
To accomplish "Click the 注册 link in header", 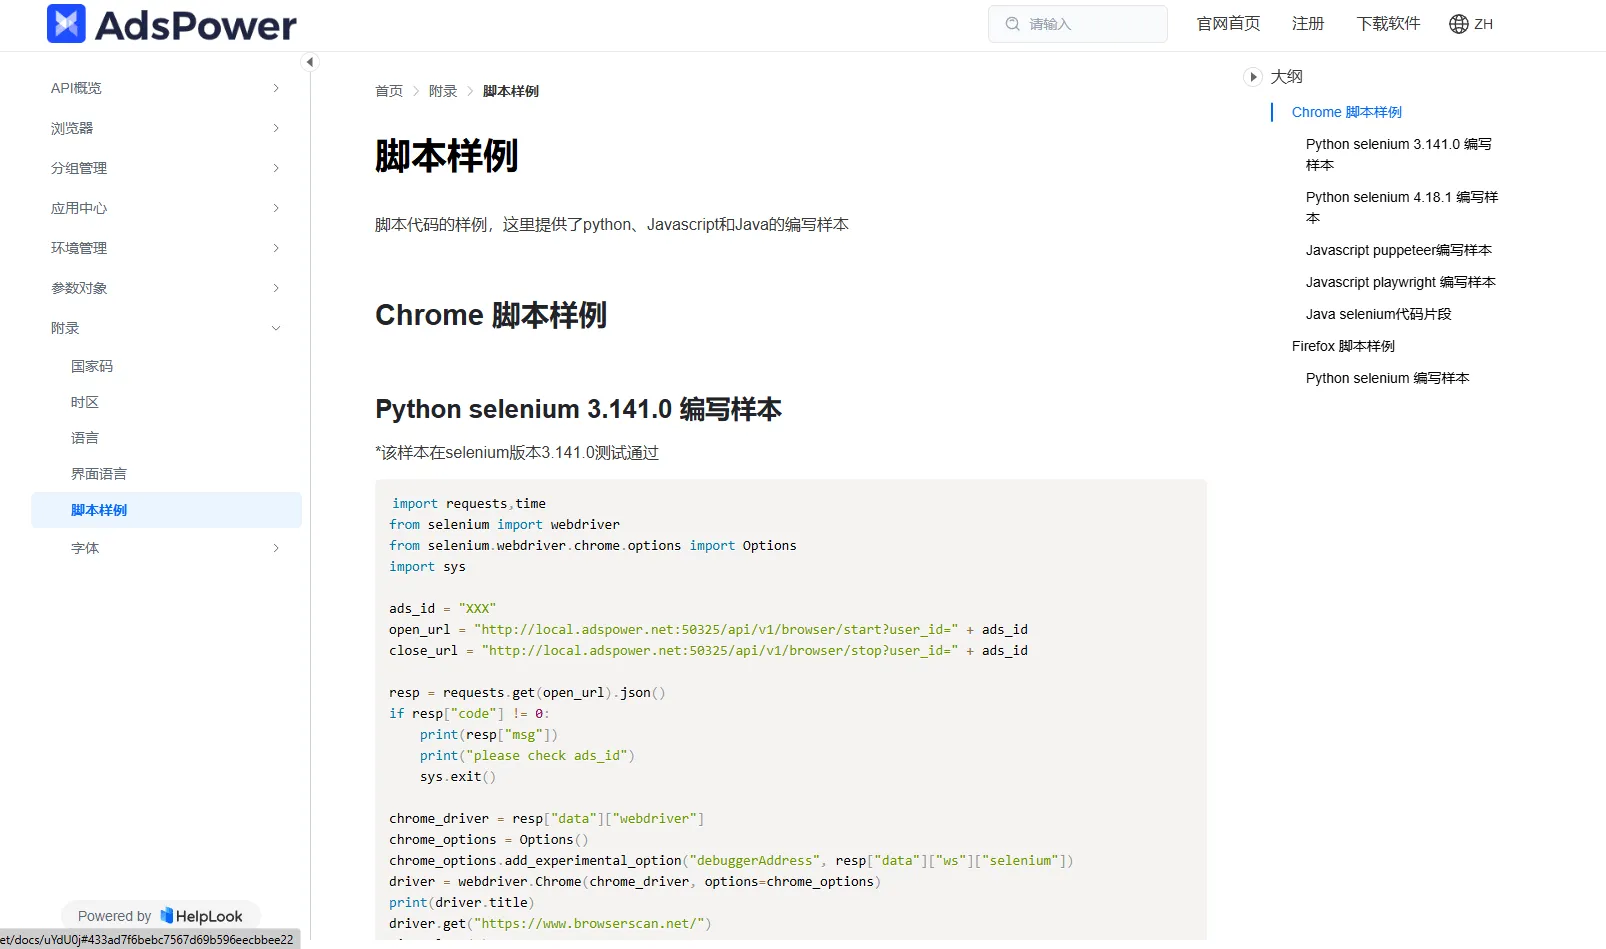I will [x=1307, y=24].
